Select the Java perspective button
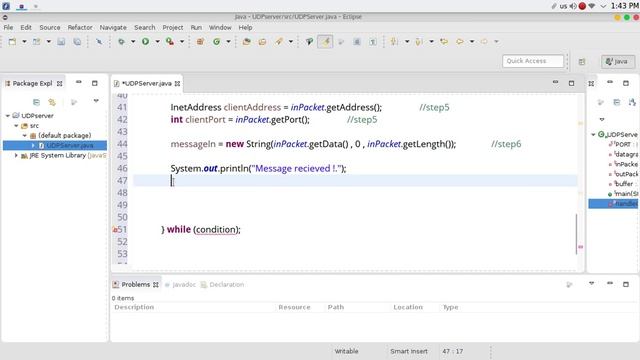Image resolution: width=640 pixels, height=360 pixels. [x=618, y=62]
